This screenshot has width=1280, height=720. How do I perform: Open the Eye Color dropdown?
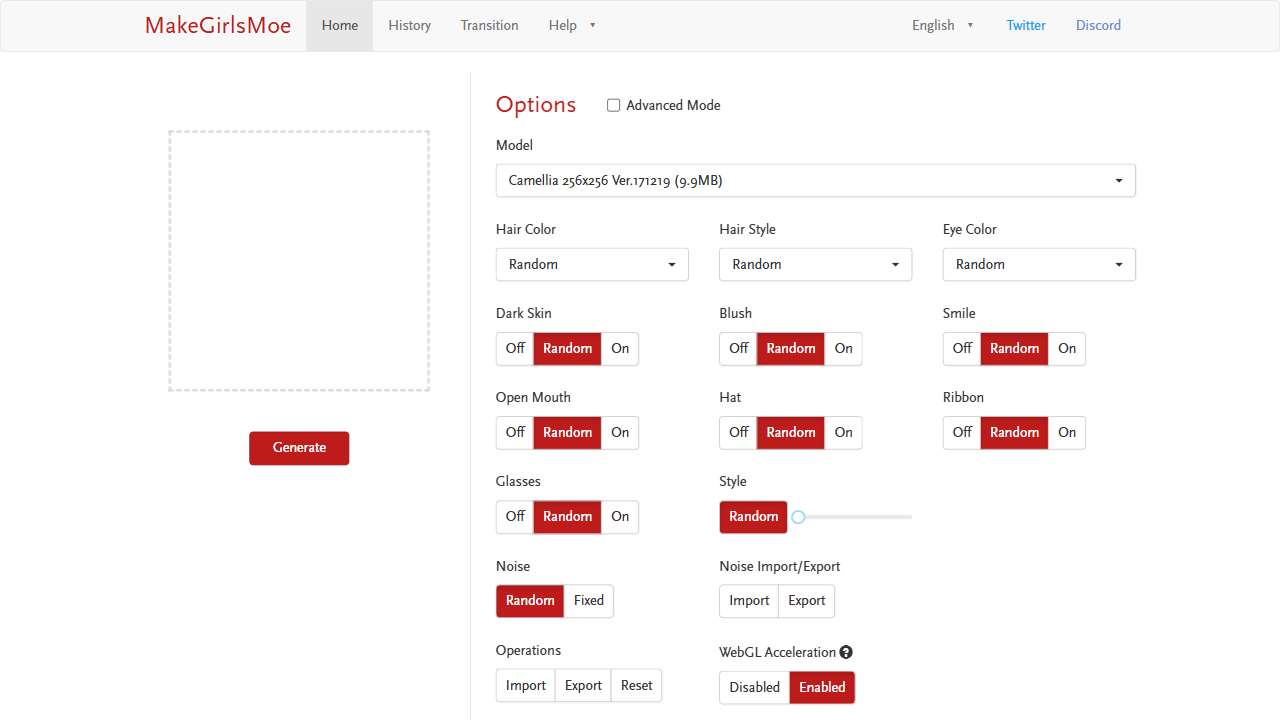pos(1038,265)
